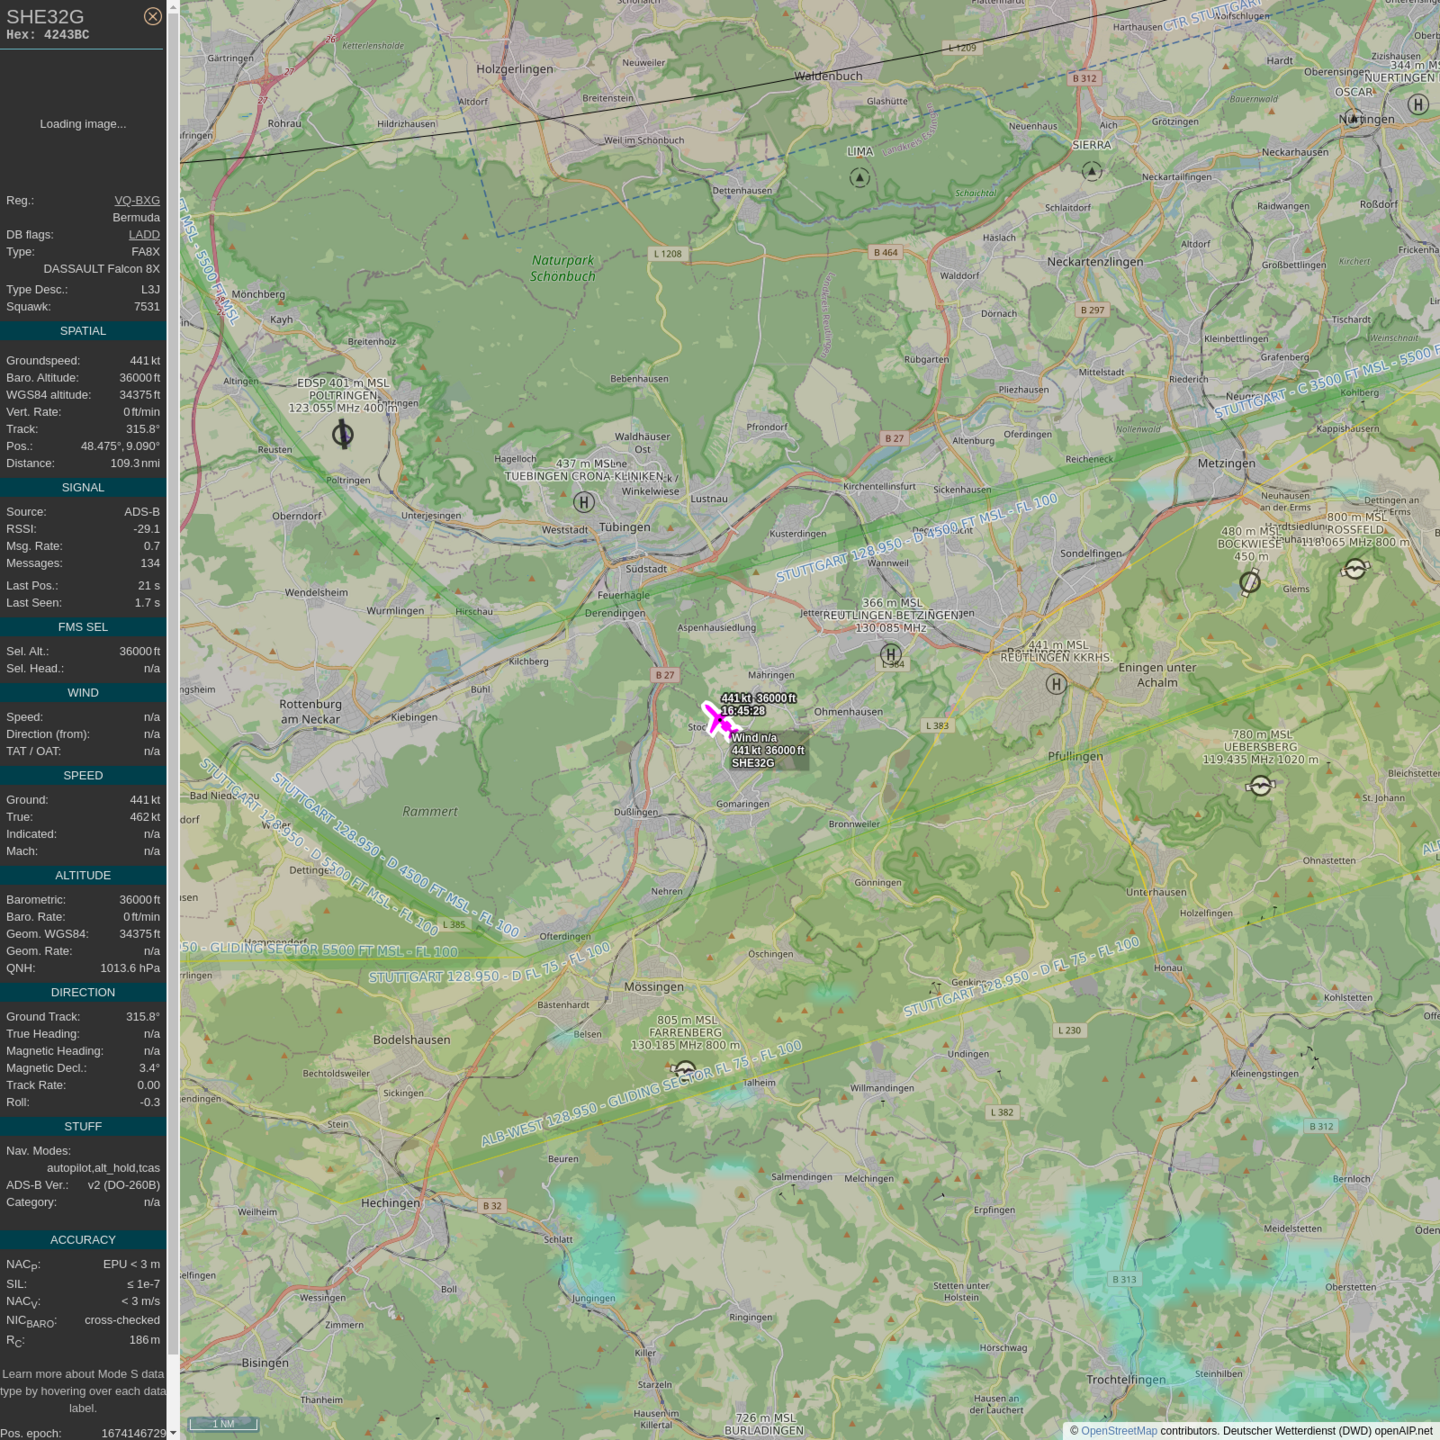This screenshot has width=1440, height=1440.
Task: Open registration link VQ-BXG
Action: 137,200
